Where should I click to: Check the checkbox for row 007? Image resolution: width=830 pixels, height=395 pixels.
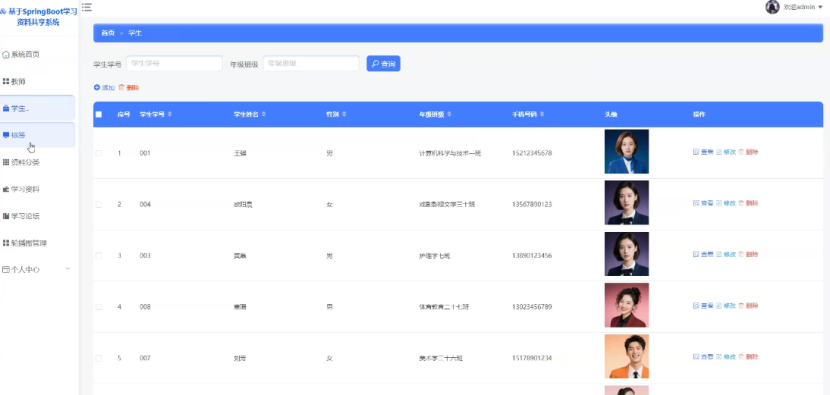pyautogui.click(x=98, y=358)
